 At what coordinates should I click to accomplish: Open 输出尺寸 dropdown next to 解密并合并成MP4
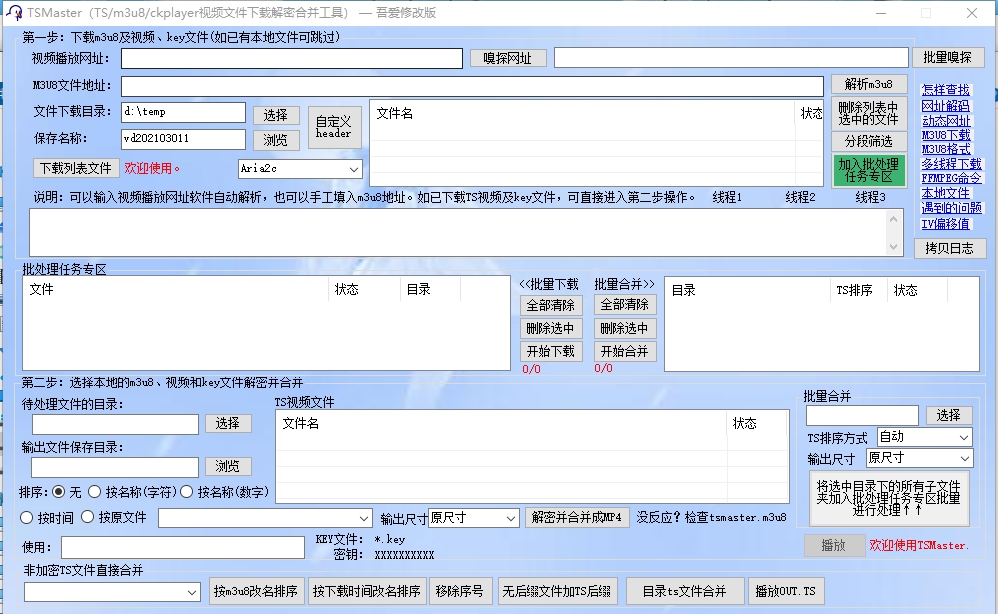click(474, 518)
